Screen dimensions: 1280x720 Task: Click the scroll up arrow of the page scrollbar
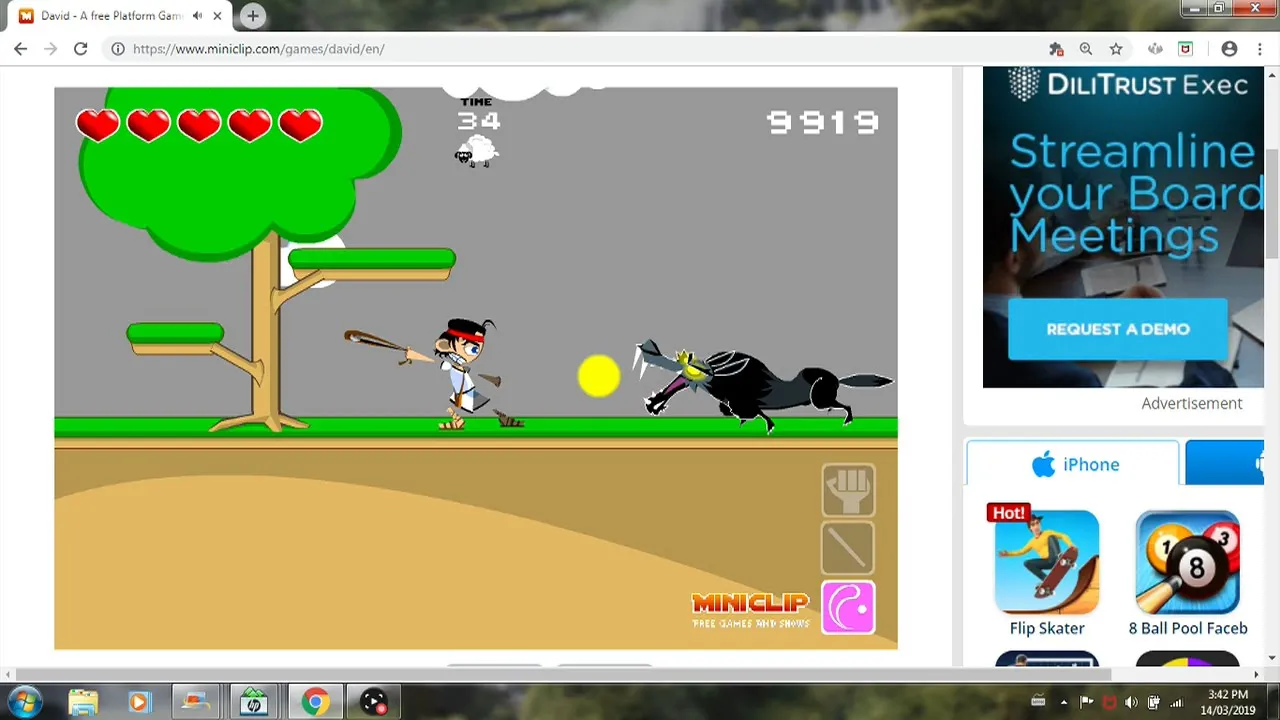tap(1272, 75)
